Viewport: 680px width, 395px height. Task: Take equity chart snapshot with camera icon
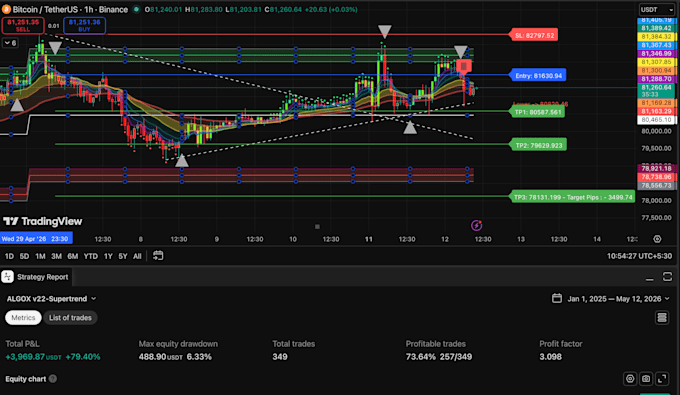pyautogui.click(x=646, y=379)
